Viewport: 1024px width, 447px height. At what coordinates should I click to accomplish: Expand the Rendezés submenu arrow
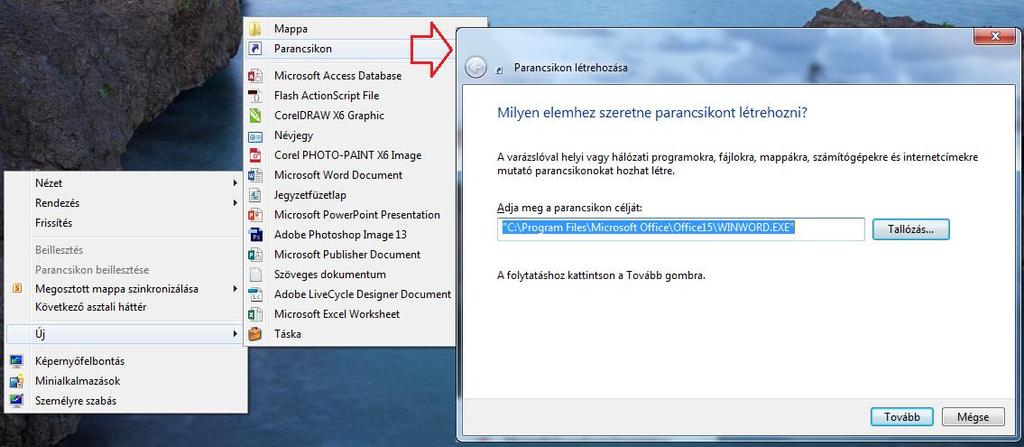tap(235, 203)
